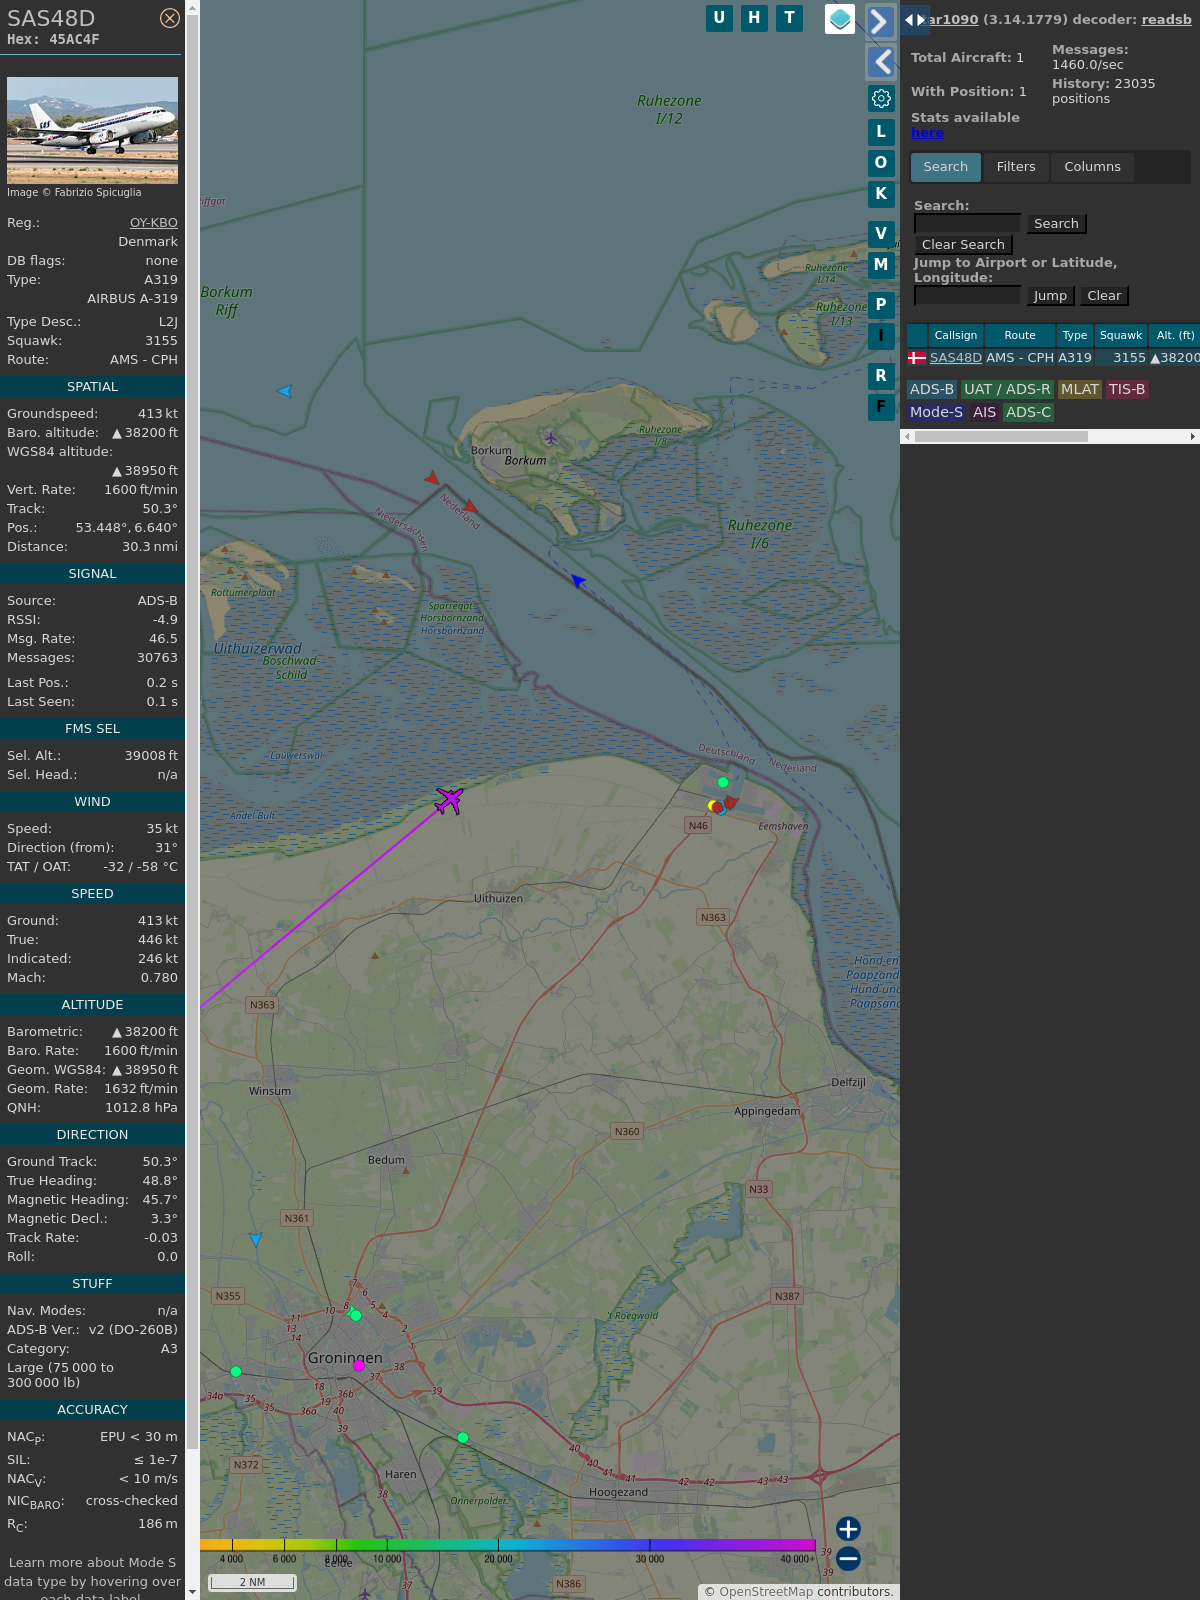Click the Clear button next to Jump

click(x=1104, y=296)
